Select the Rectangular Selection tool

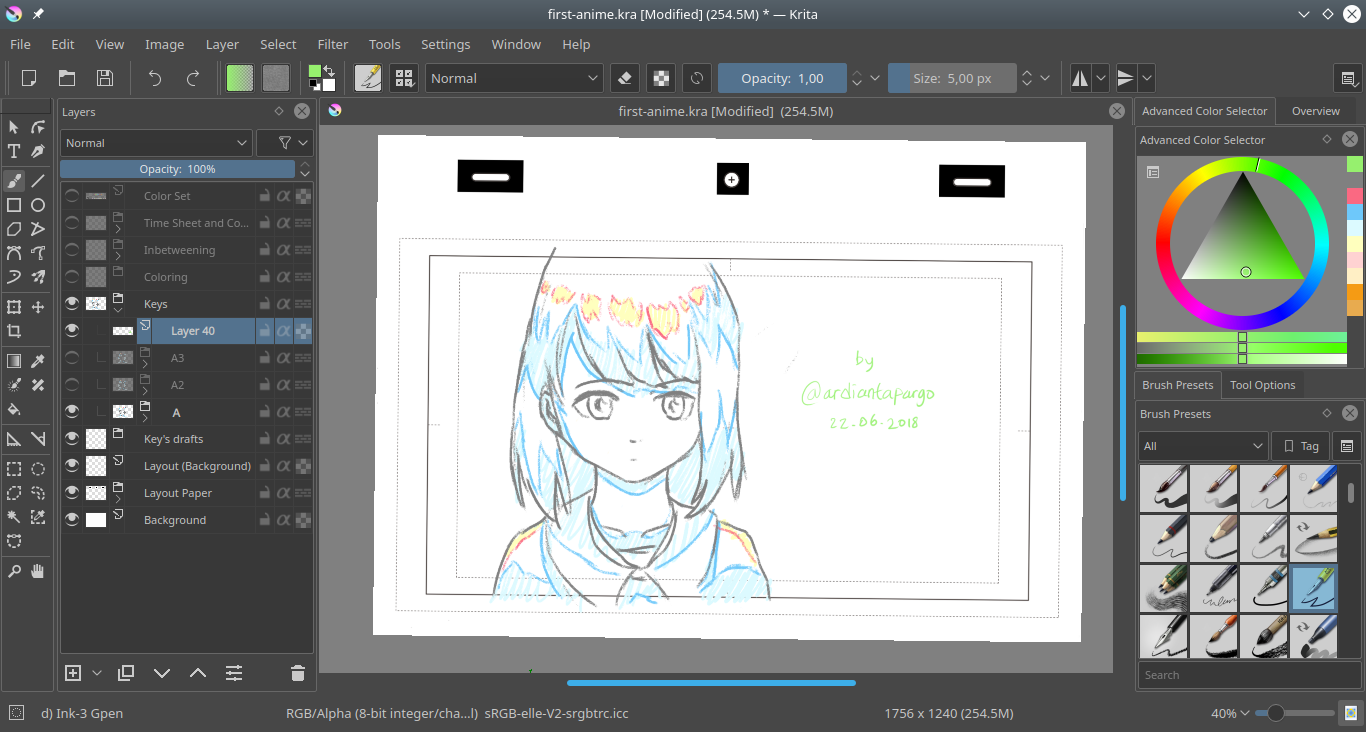pos(14,468)
